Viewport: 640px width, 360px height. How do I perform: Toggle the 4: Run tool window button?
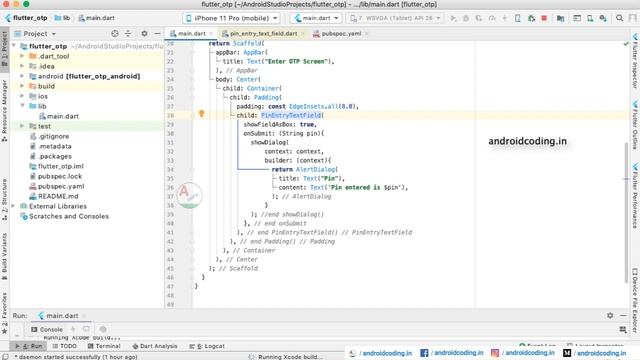(x=29, y=346)
